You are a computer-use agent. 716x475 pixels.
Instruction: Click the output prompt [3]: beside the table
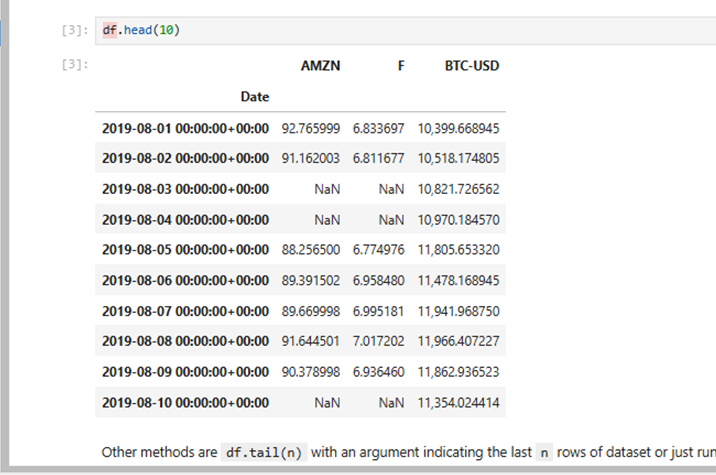[x=75, y=64]
